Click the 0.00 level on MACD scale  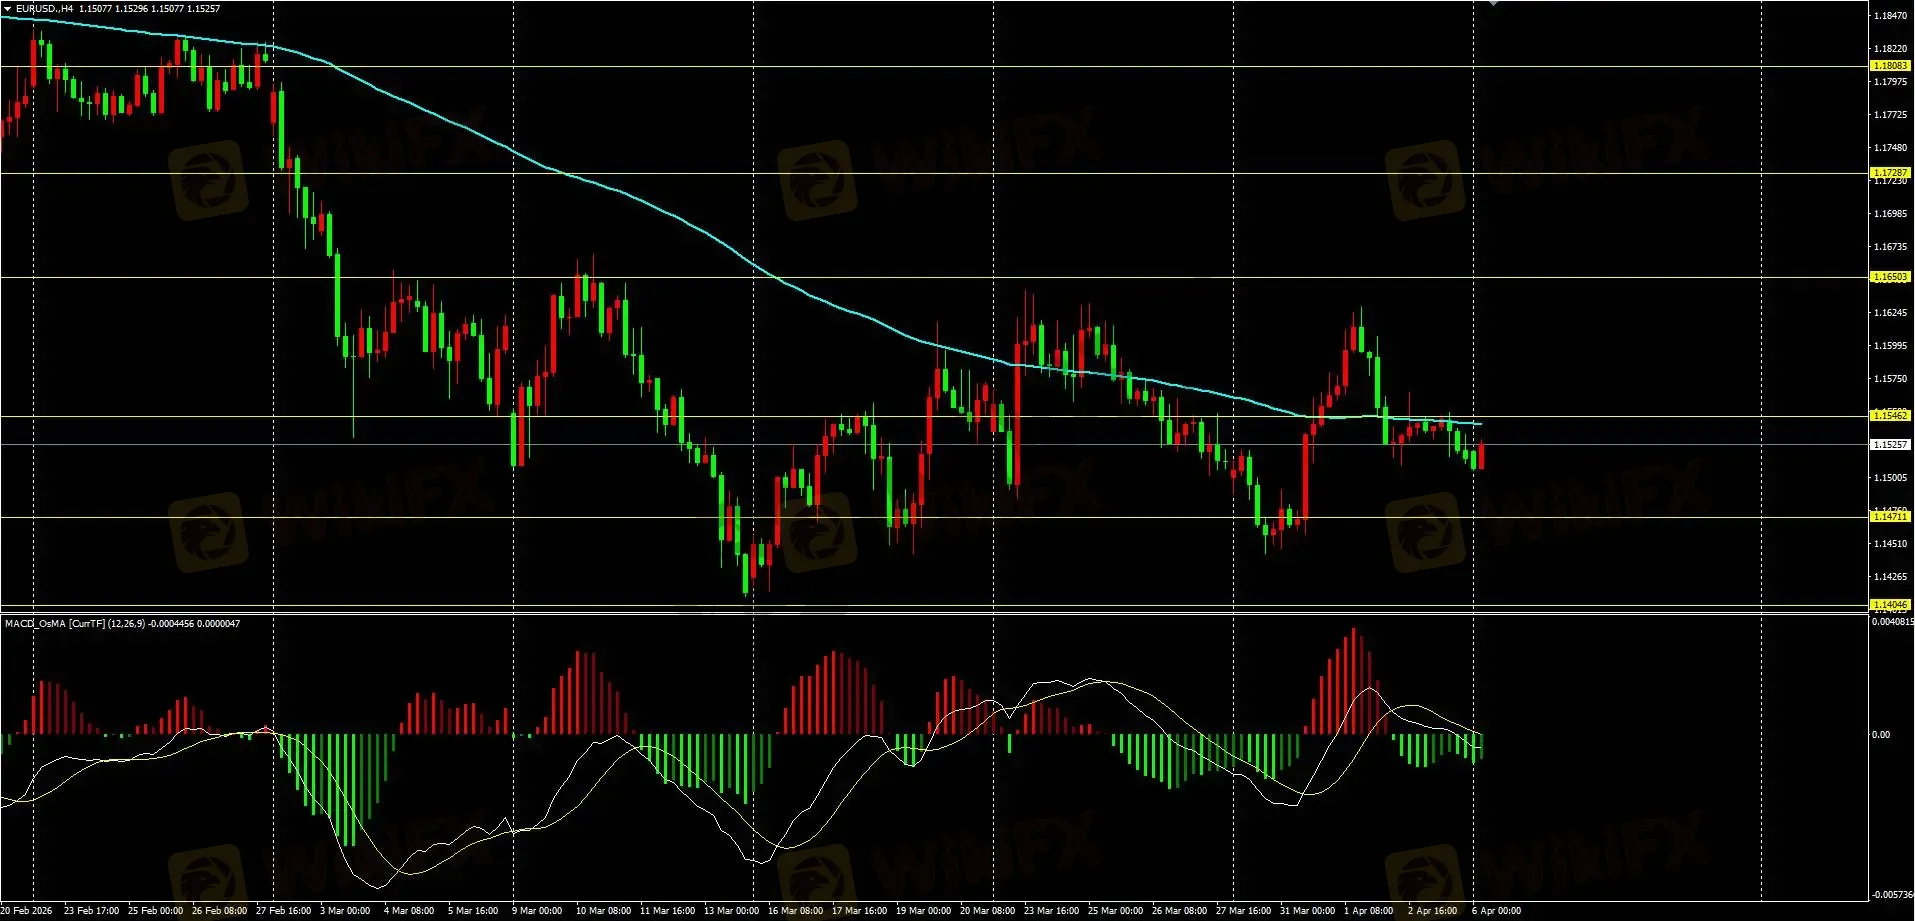pyautogui.click(x=1881, y=735)
